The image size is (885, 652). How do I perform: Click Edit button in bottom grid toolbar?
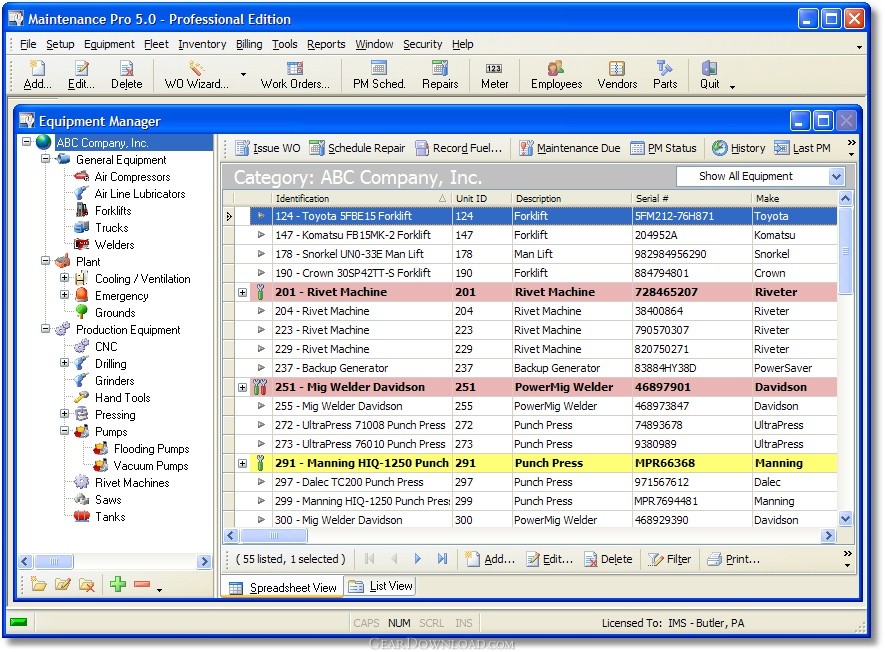click(550, 559)
